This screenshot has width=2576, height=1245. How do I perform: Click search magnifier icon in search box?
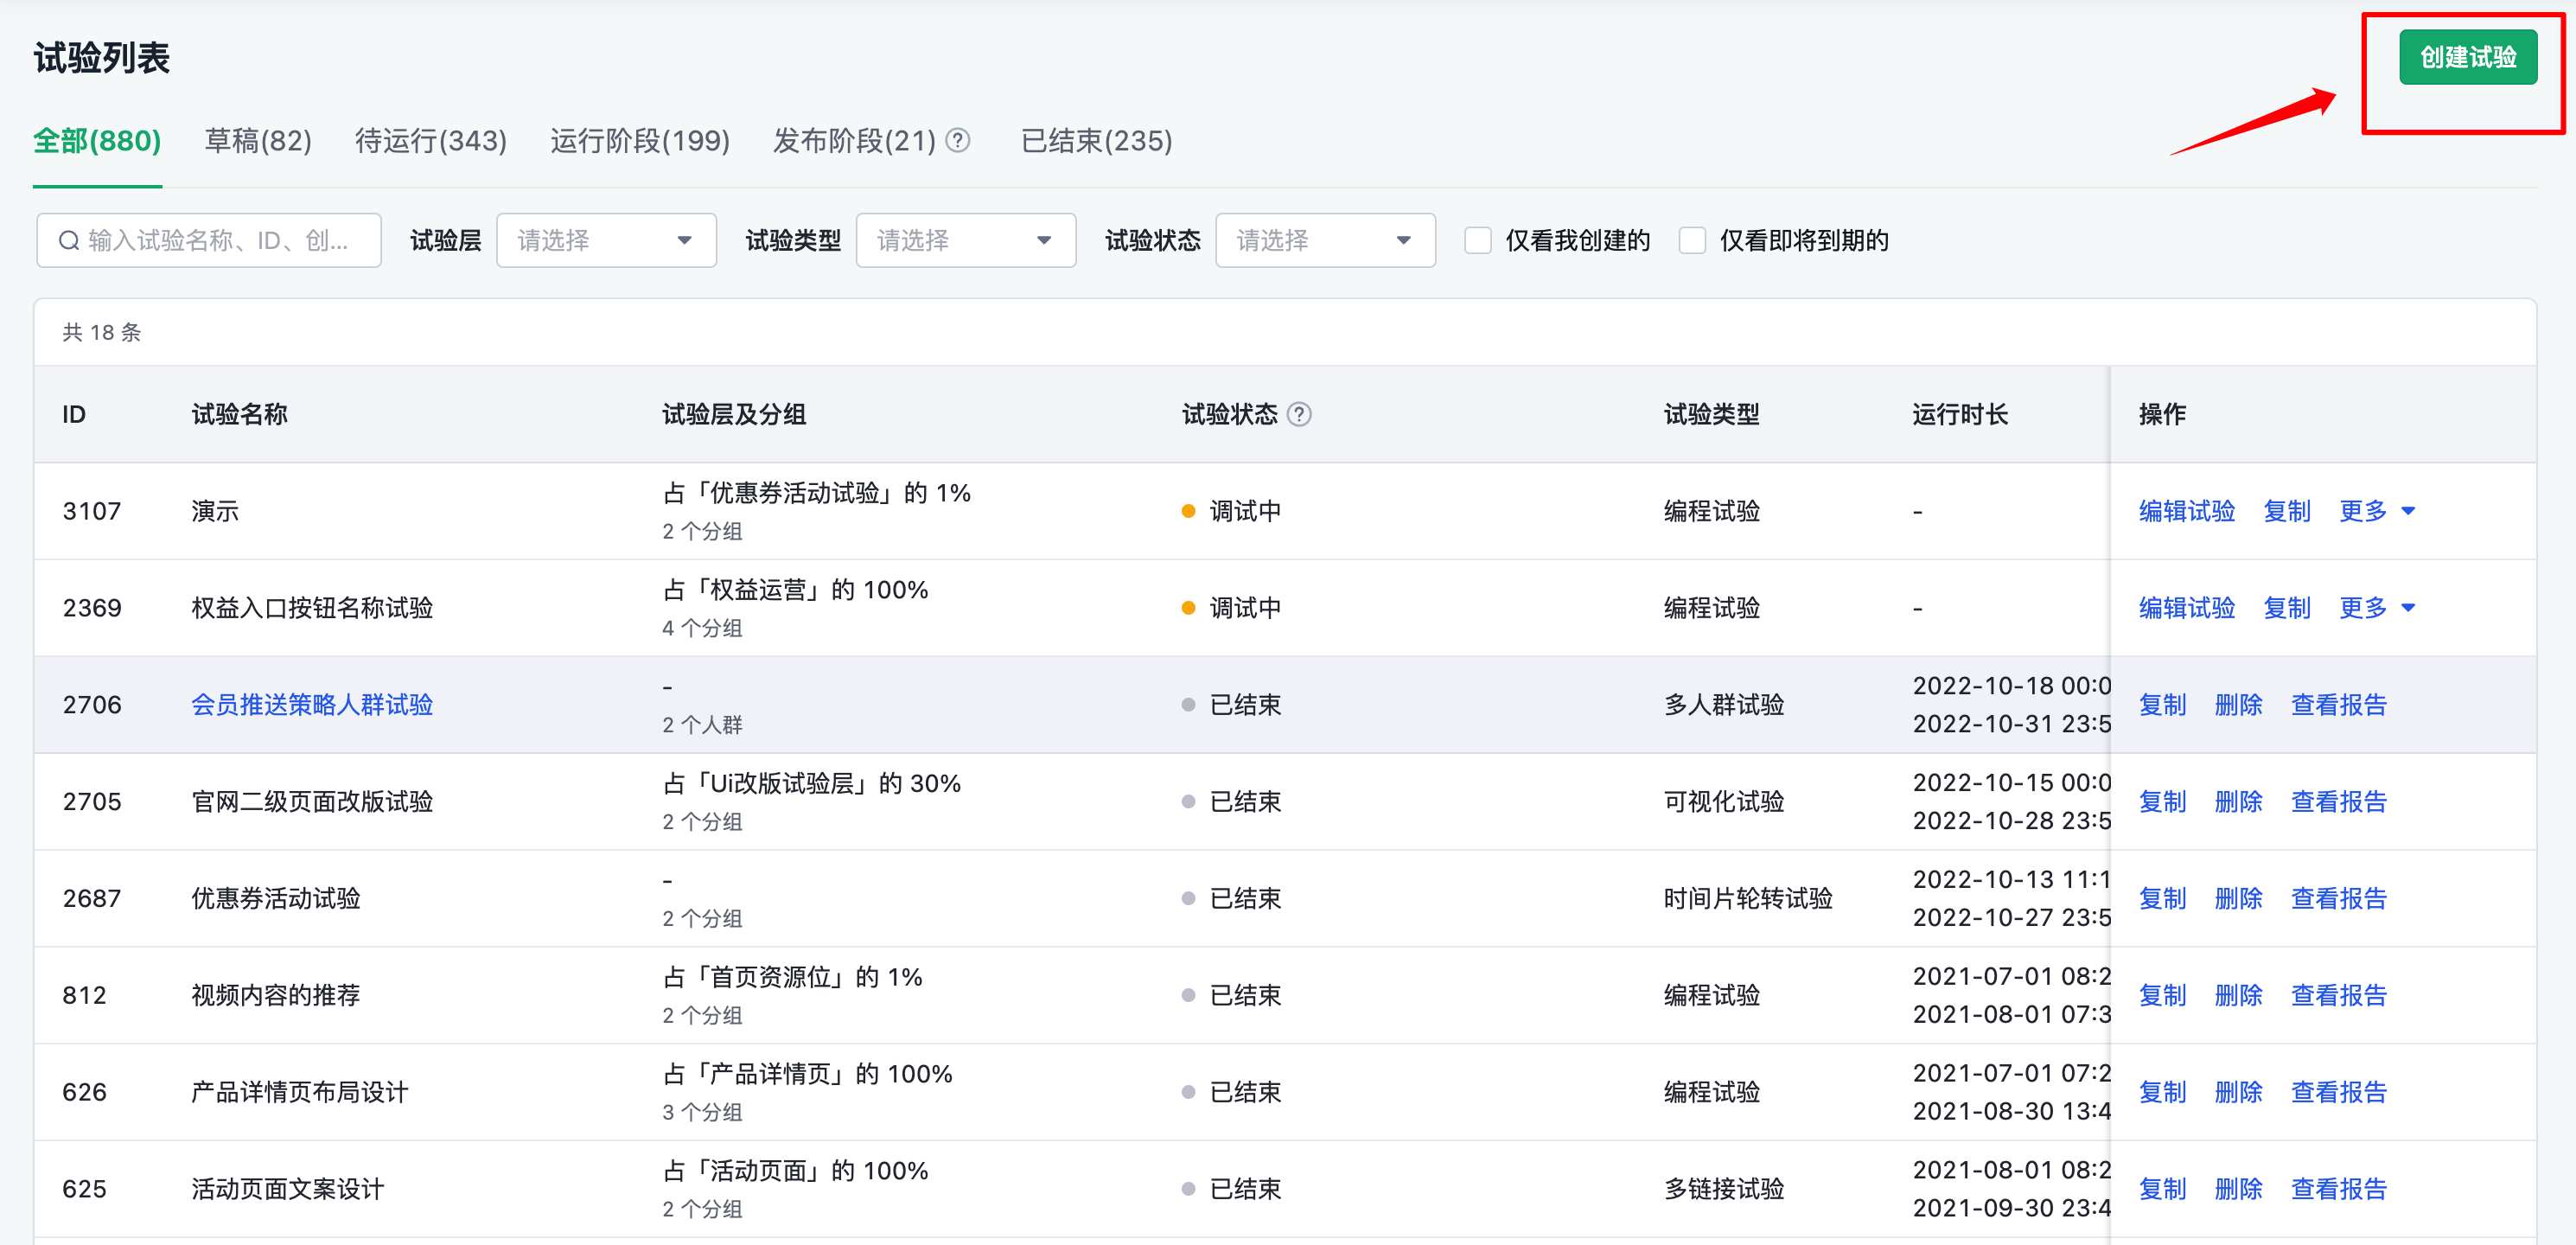coord(69,241)
